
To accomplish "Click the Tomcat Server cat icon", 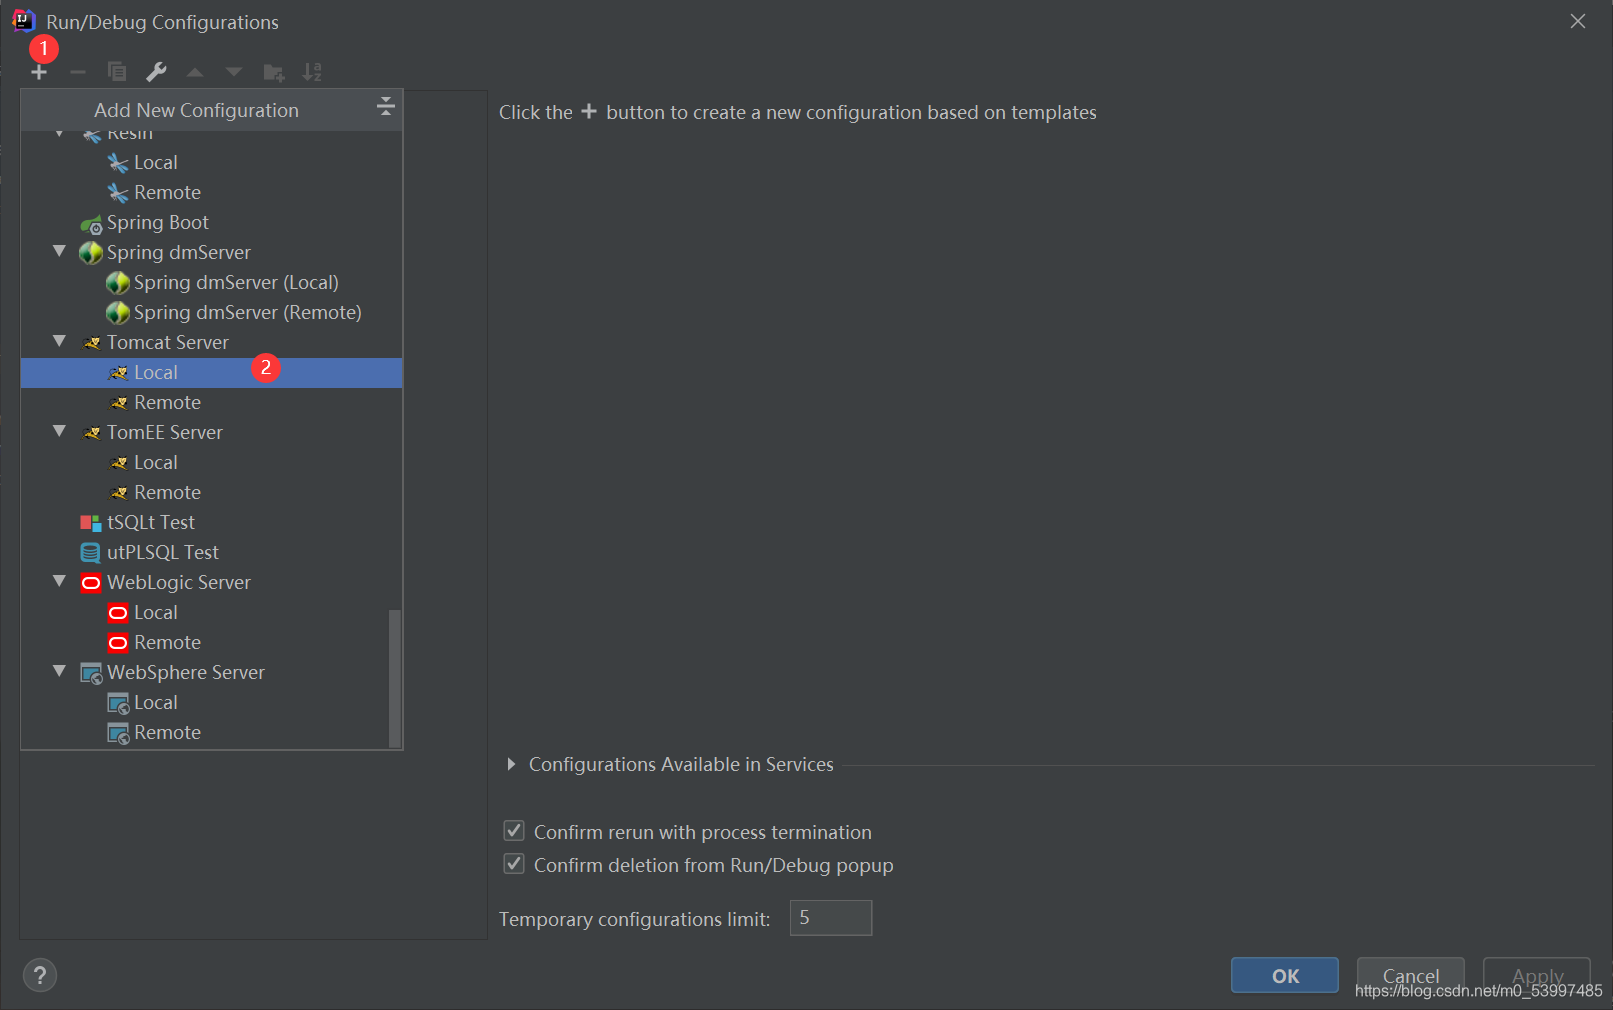I will (x=92, y=343).
